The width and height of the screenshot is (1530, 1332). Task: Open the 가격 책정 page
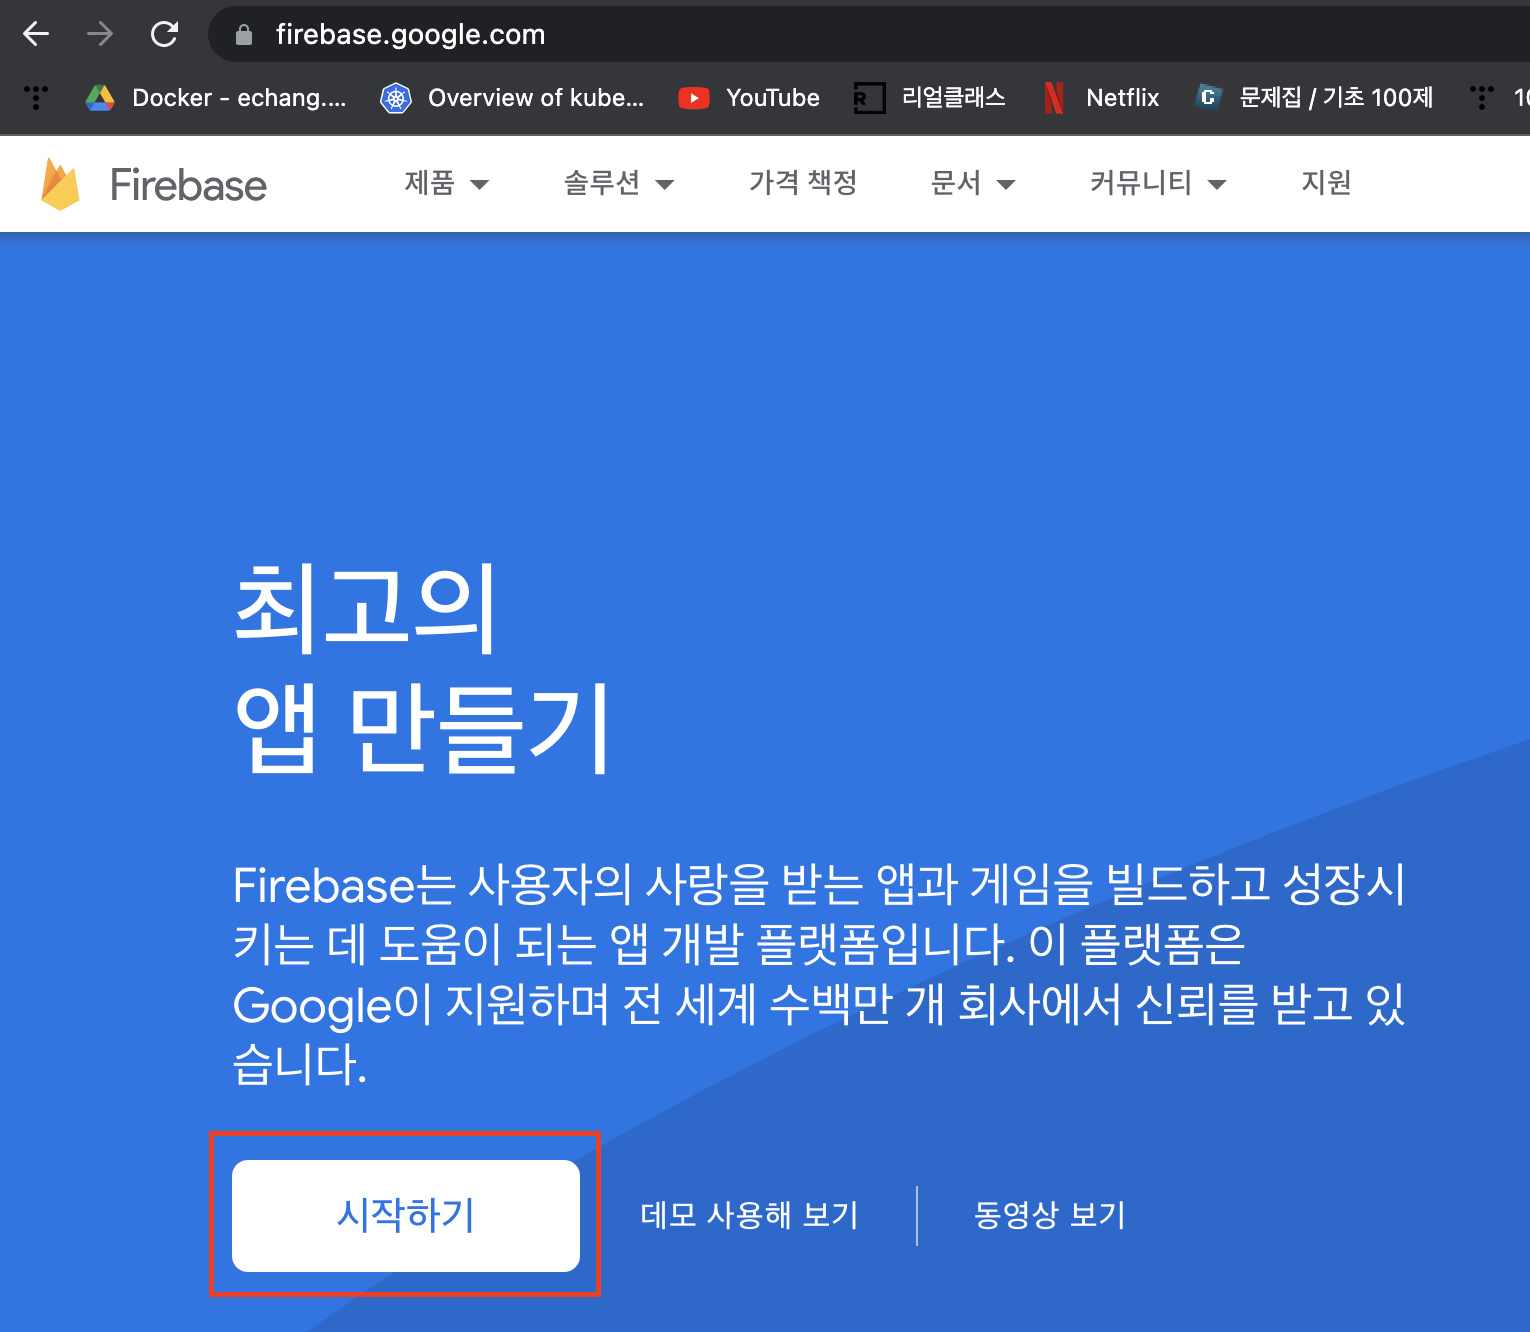pos(803,182)
